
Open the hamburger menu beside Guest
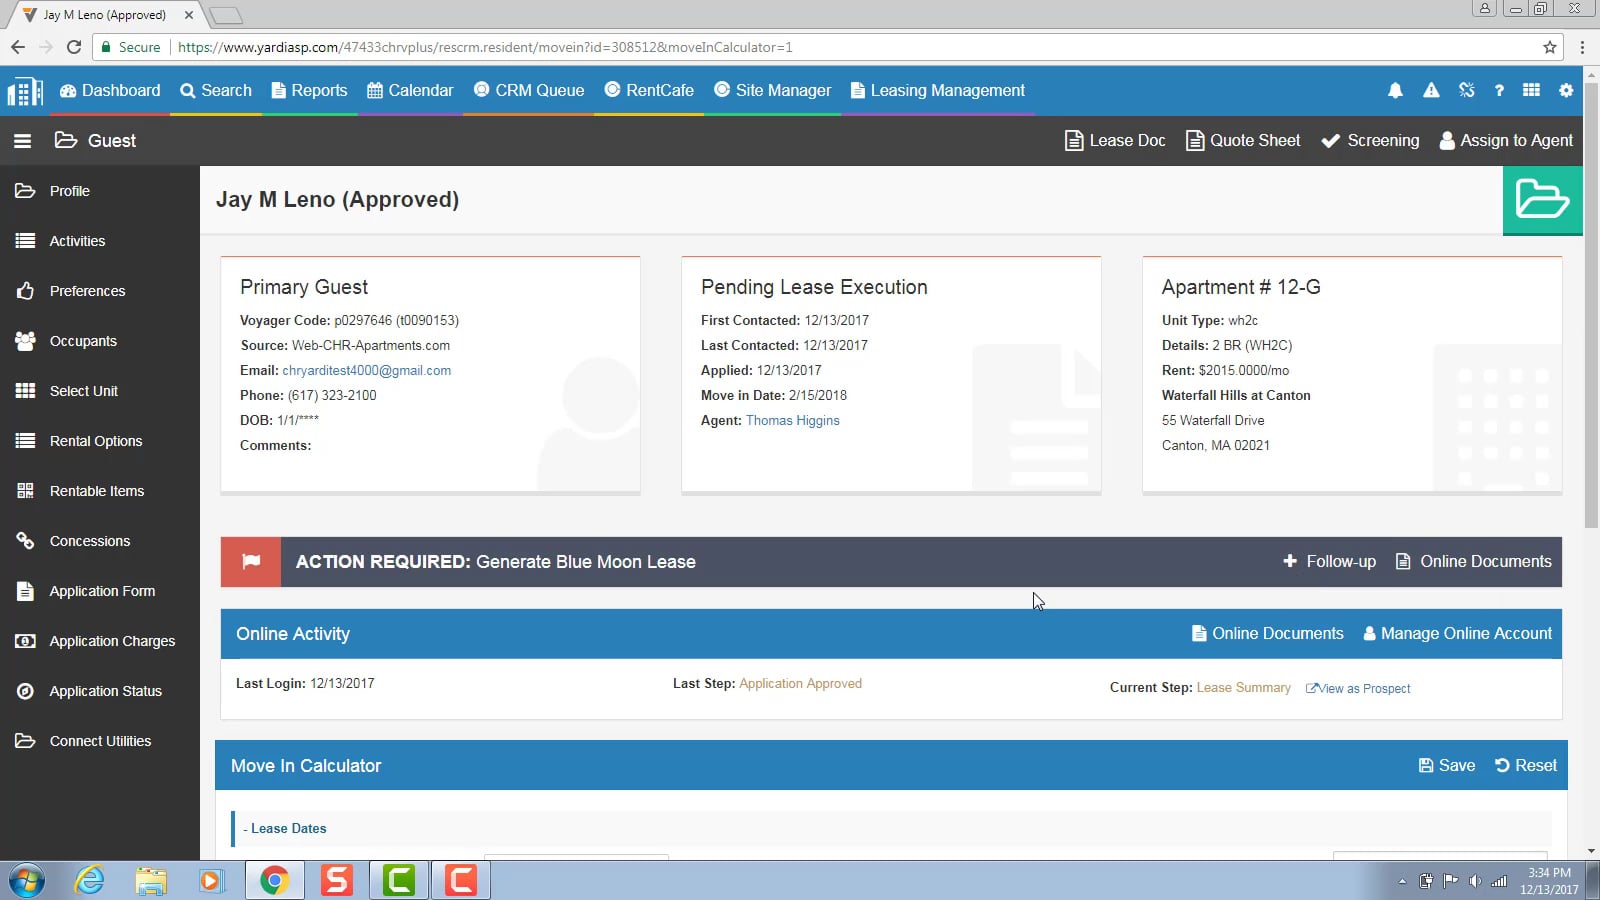click(x=22, y=140)
